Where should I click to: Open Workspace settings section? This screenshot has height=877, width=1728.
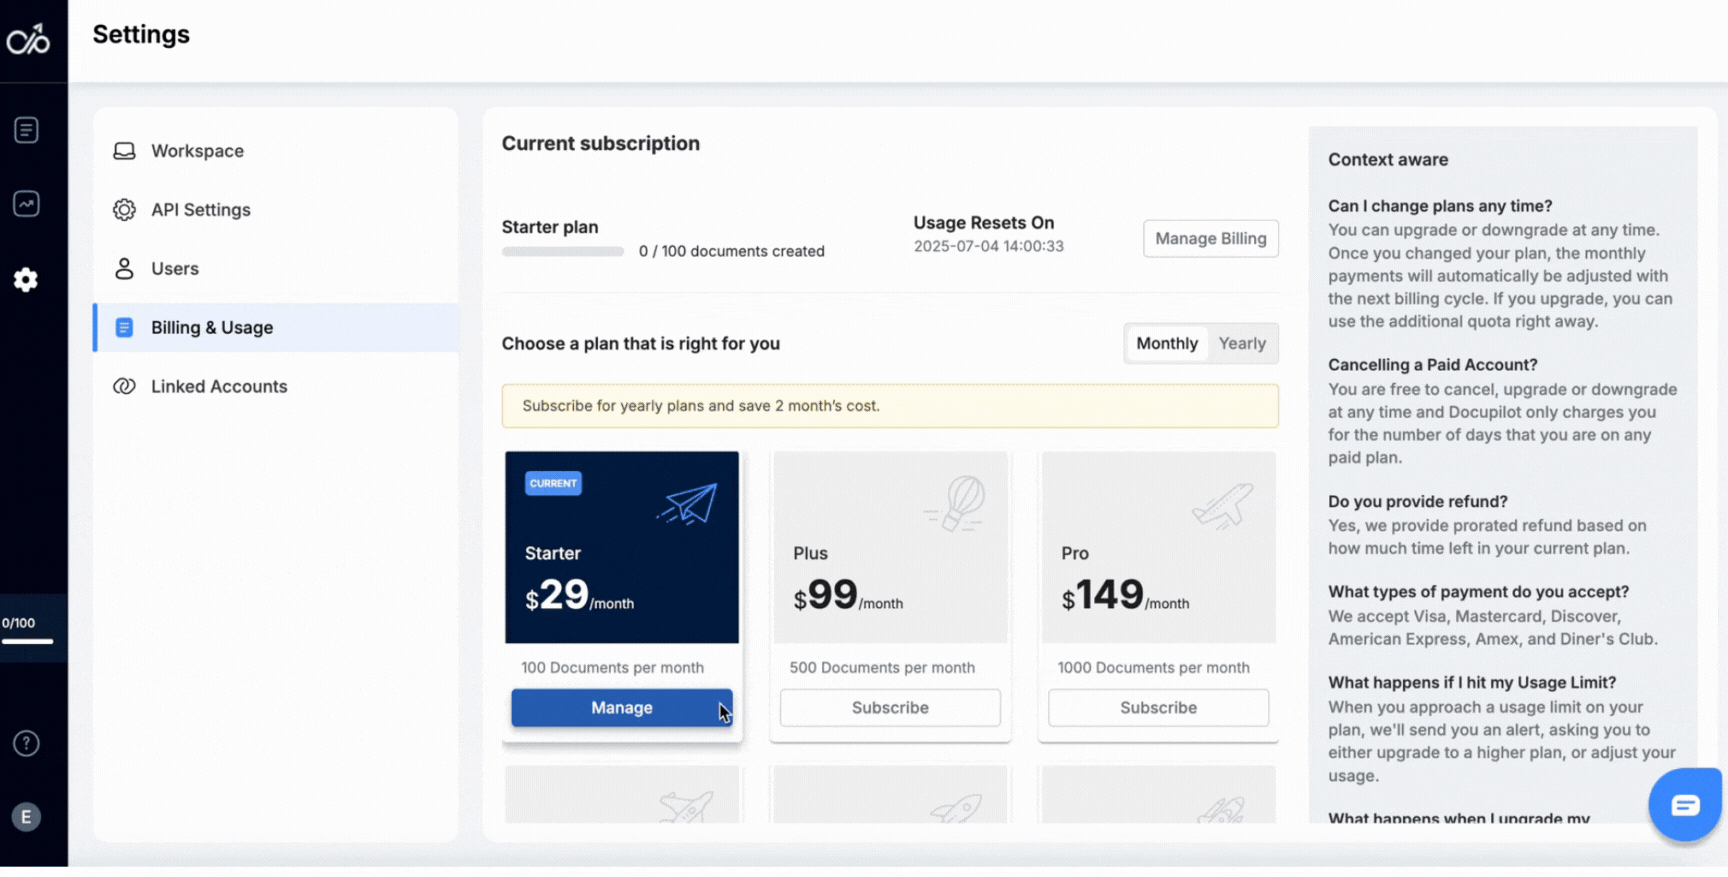click(x=197, y=151)
